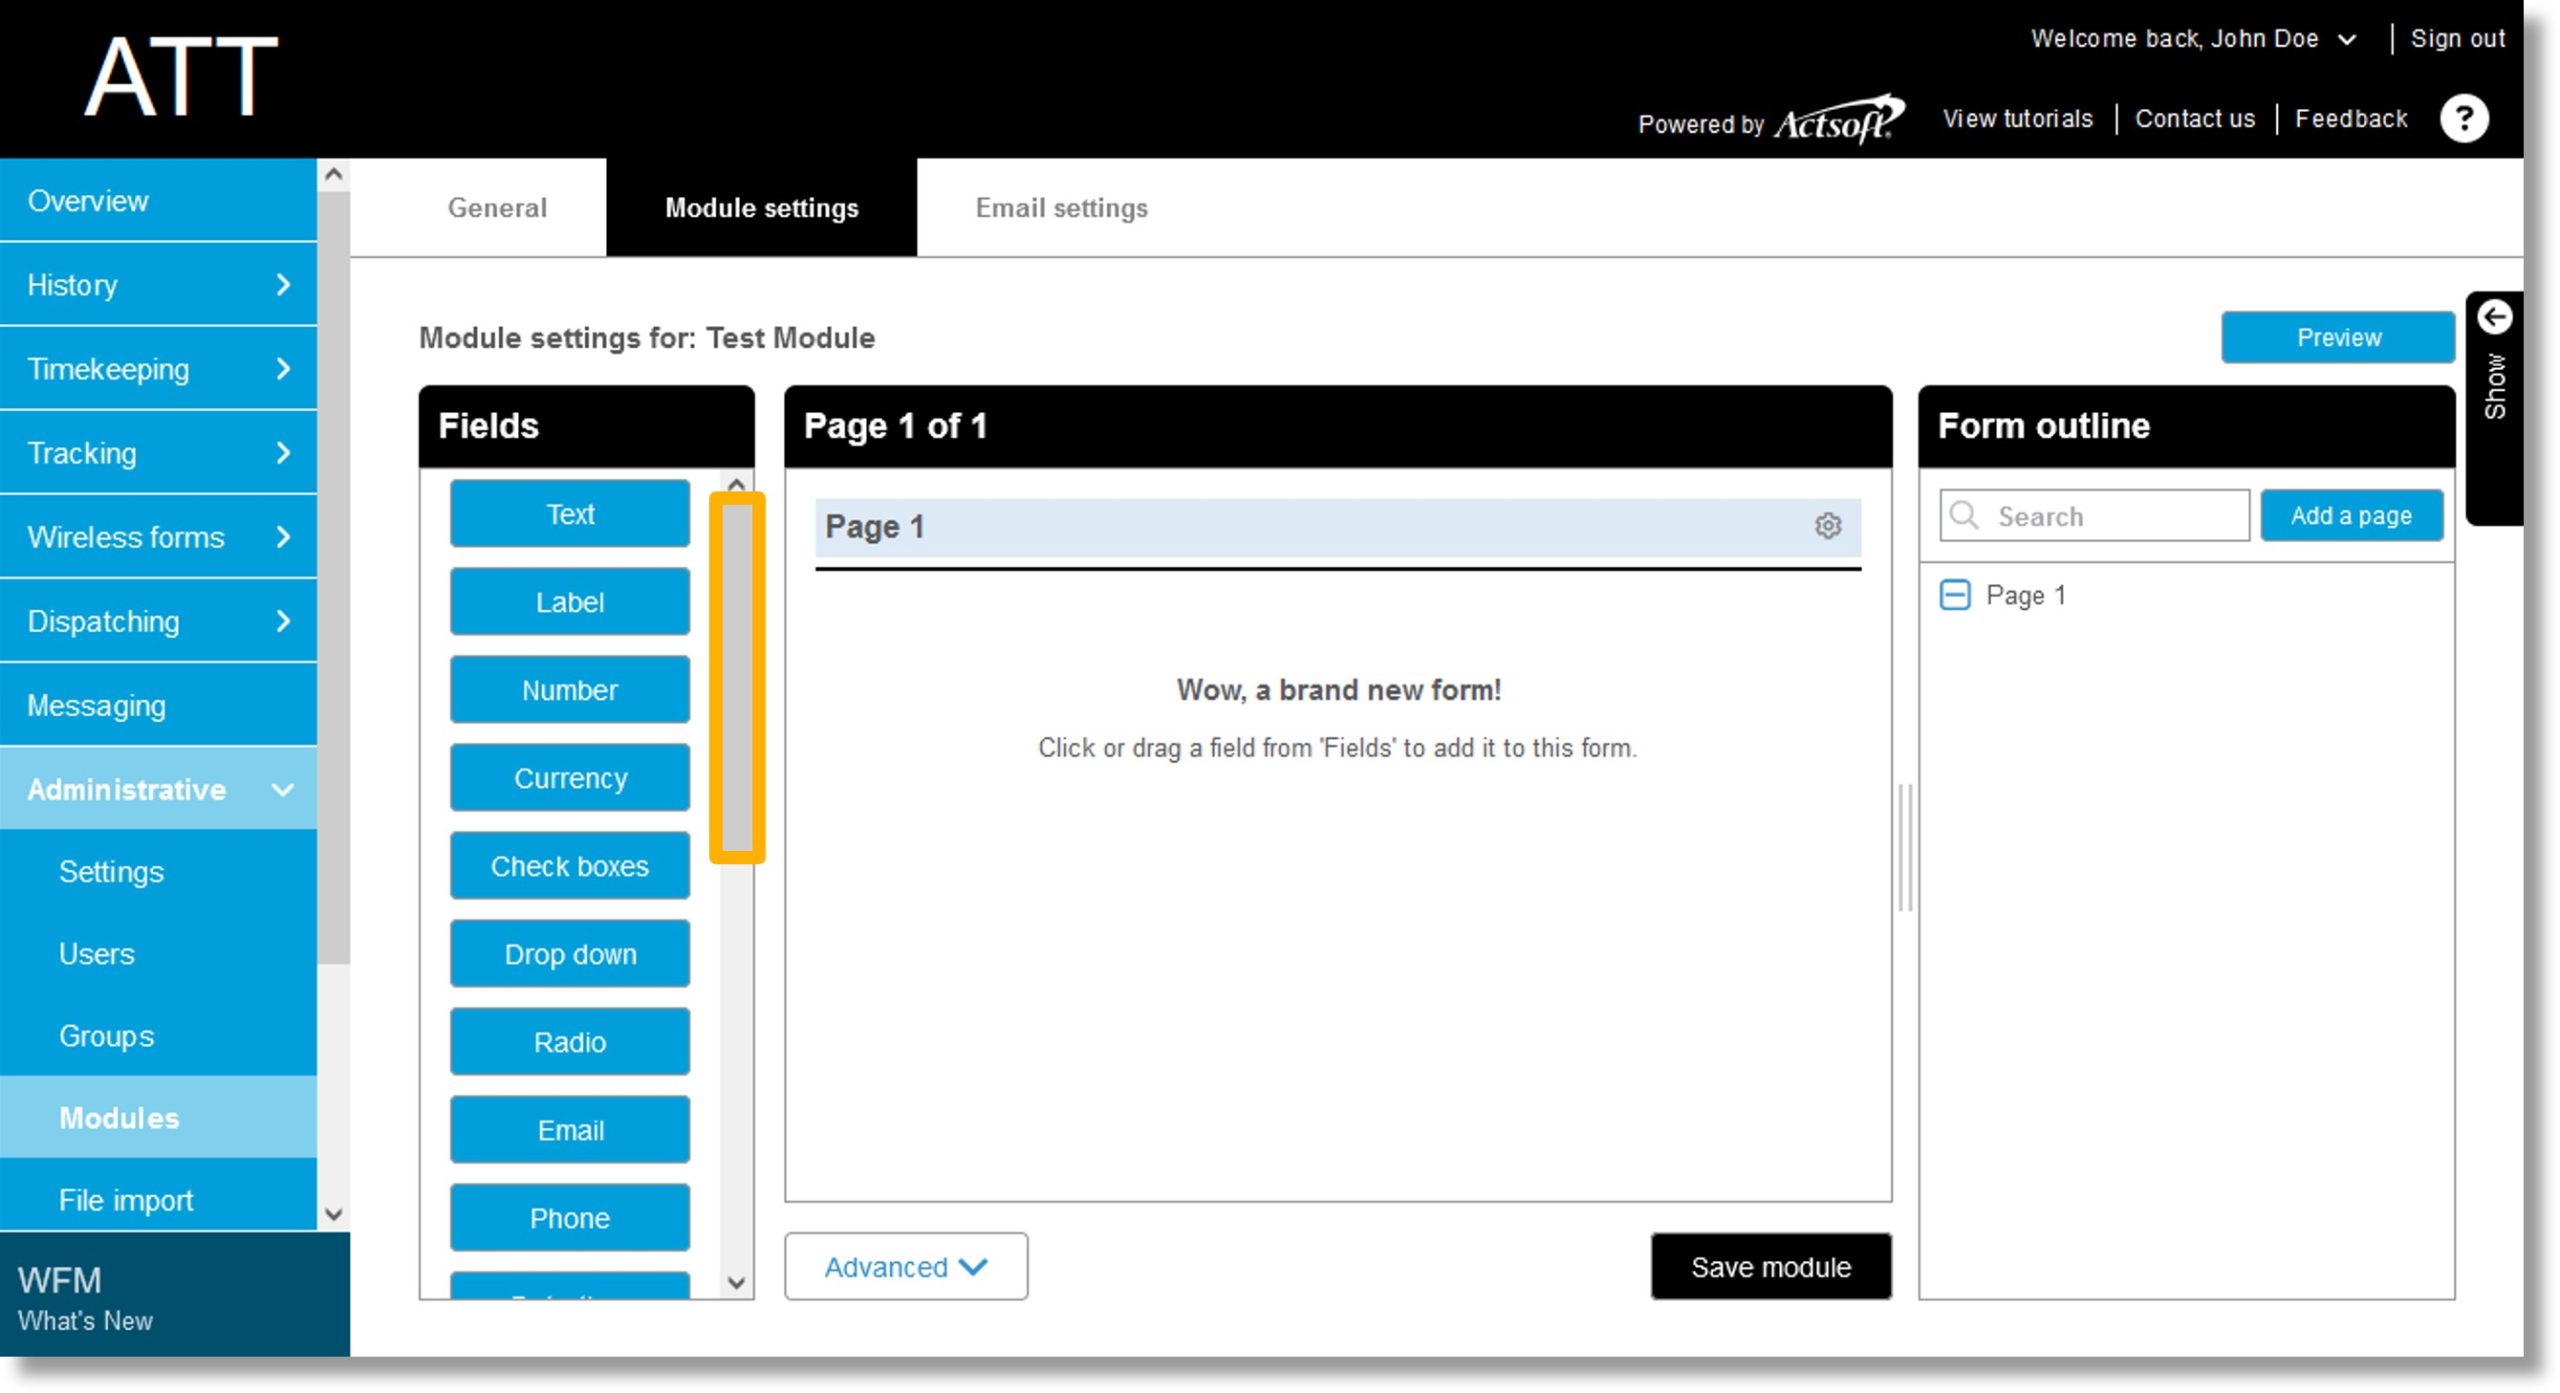Select Modules in the sidebar
Viewport: 2560px width, 1393px height.
(x=158, y=1118)
